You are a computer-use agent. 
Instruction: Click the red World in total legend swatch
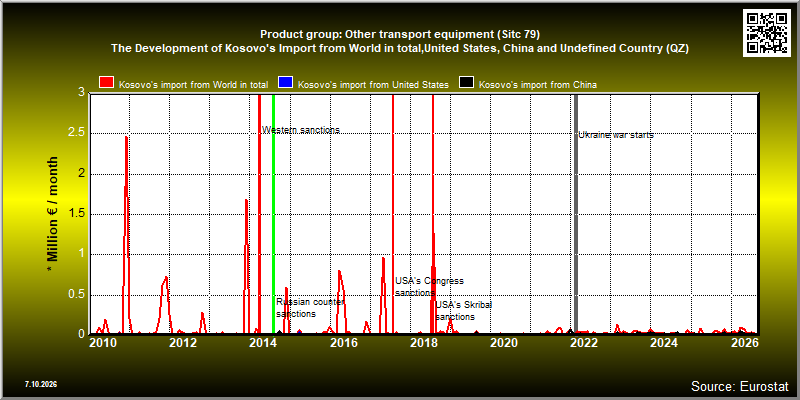tap(107, 84)
